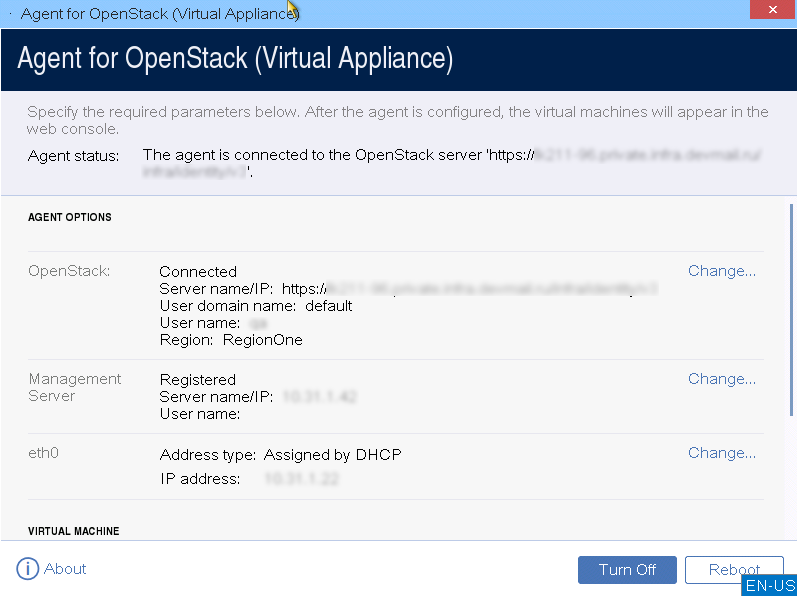Change the Management Server settings
The width and height of the screenshot is (797, 596).
point(722,379)
